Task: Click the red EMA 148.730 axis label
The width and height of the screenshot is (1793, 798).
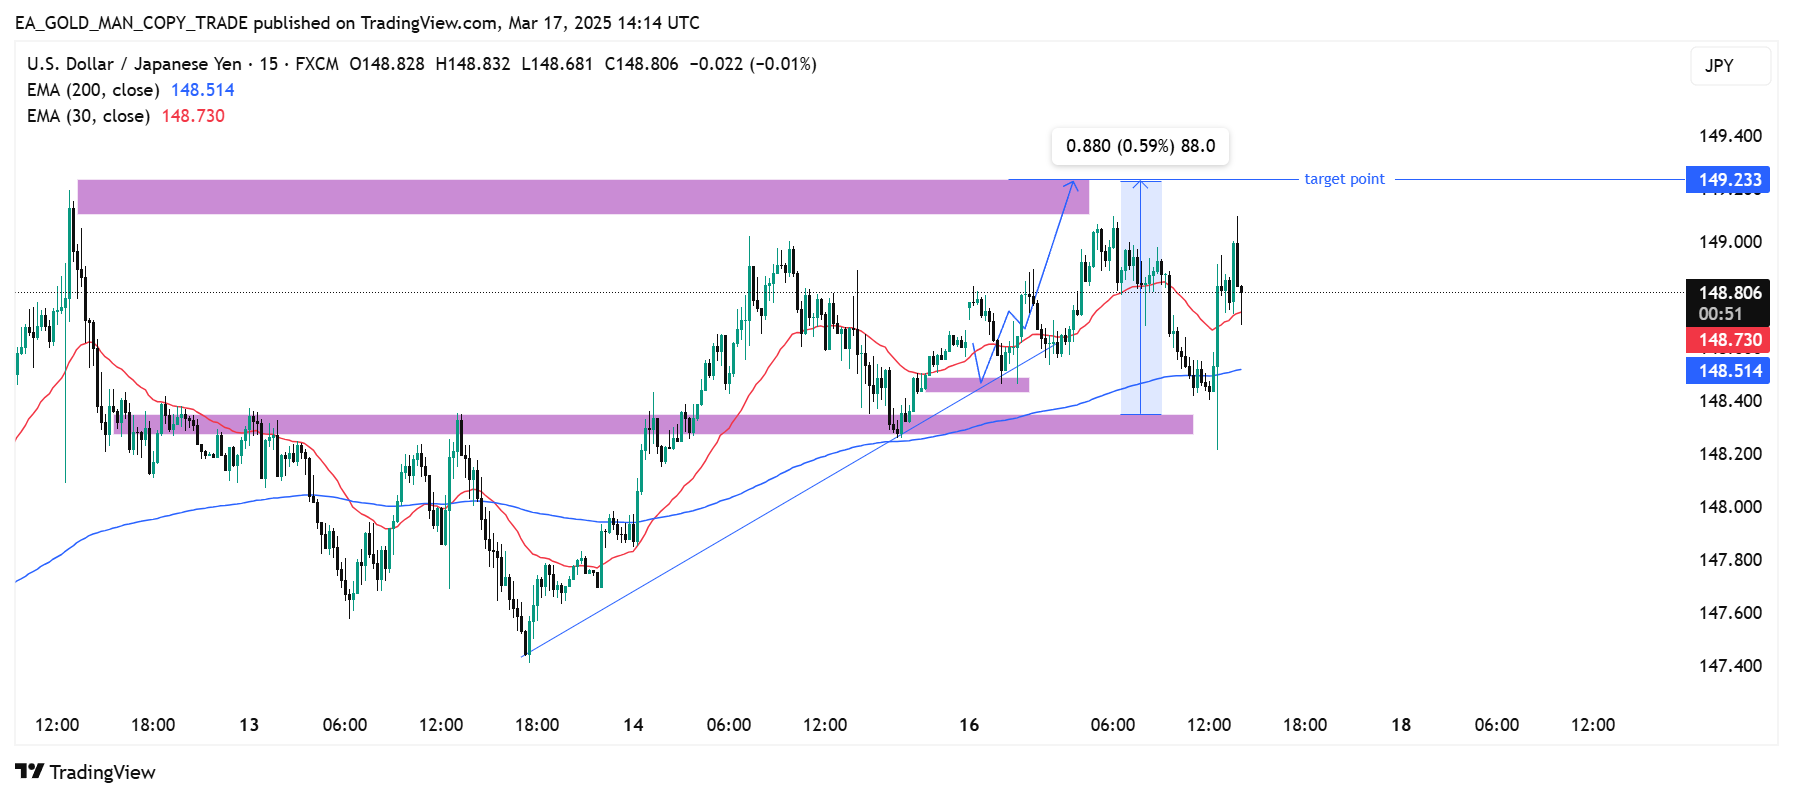Action: 1728,340
